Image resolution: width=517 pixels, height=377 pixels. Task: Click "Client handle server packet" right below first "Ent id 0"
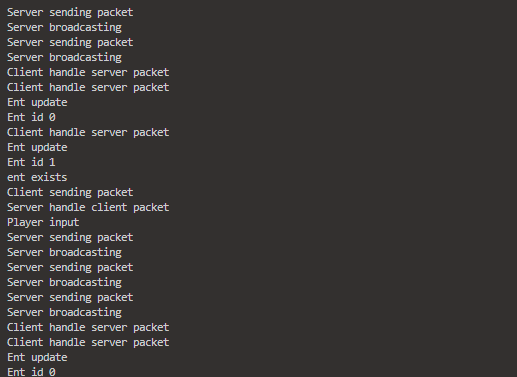(x=88, y=132)
